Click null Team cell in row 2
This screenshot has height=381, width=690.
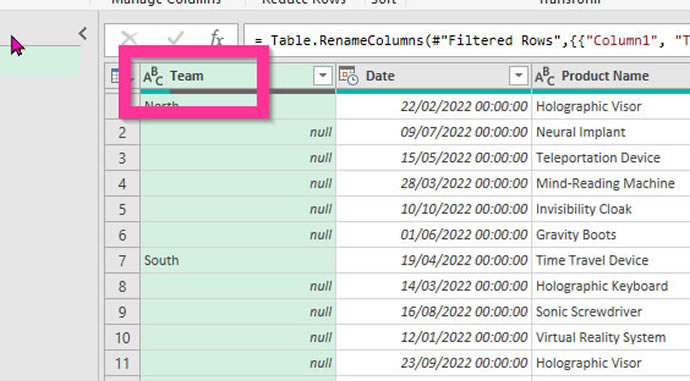click(x=238, y=132)
